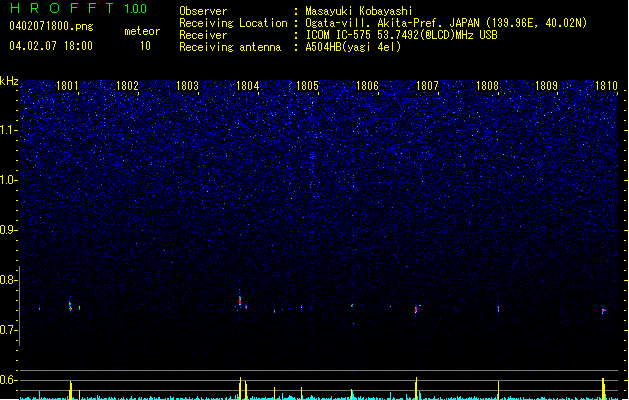Click the 1802 time marker

127,86
